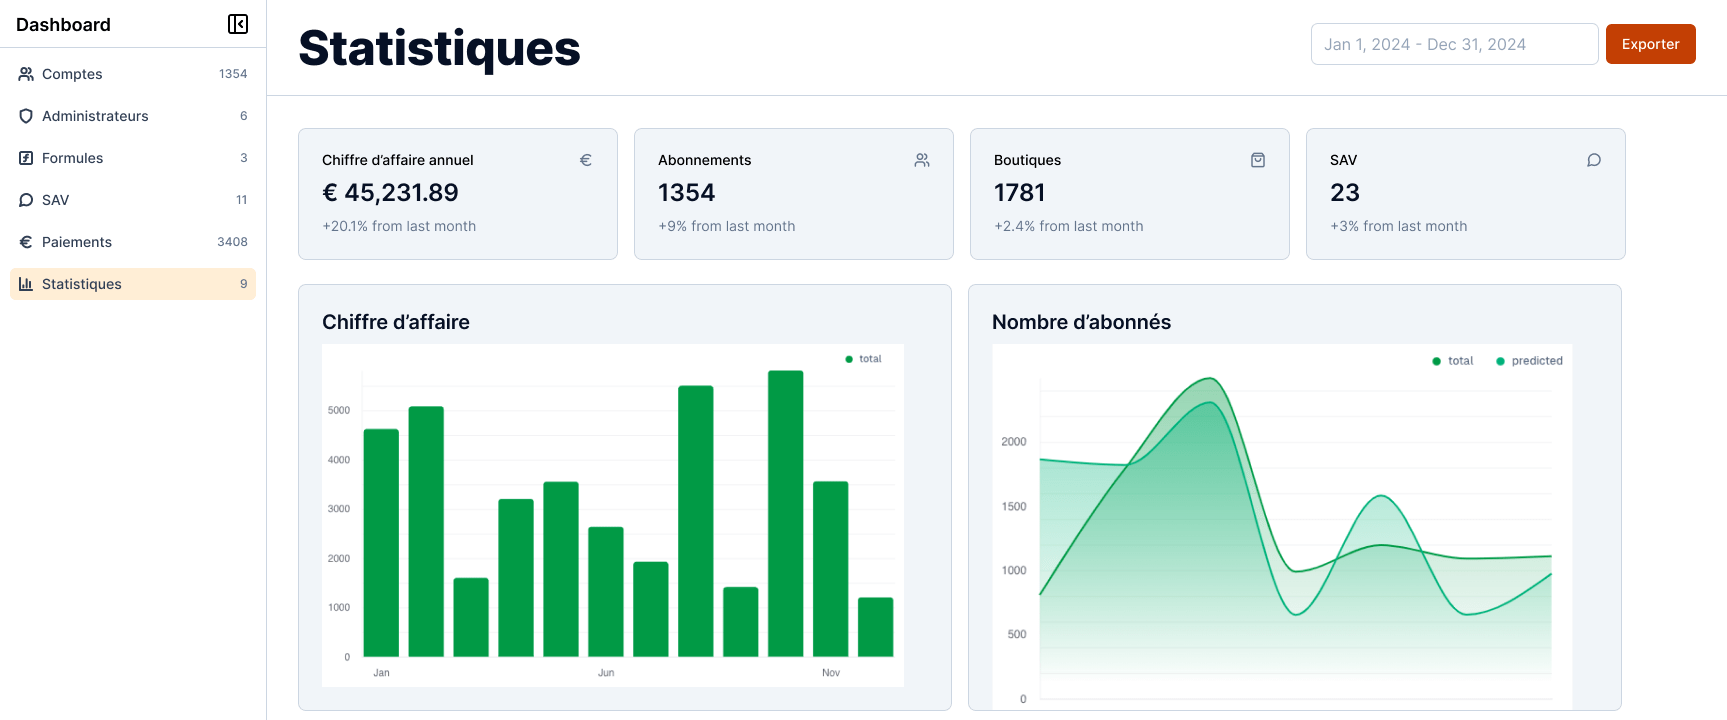Click the Formules icon in sidebar
The image size is (1727, 720).
tap(26, 158)
